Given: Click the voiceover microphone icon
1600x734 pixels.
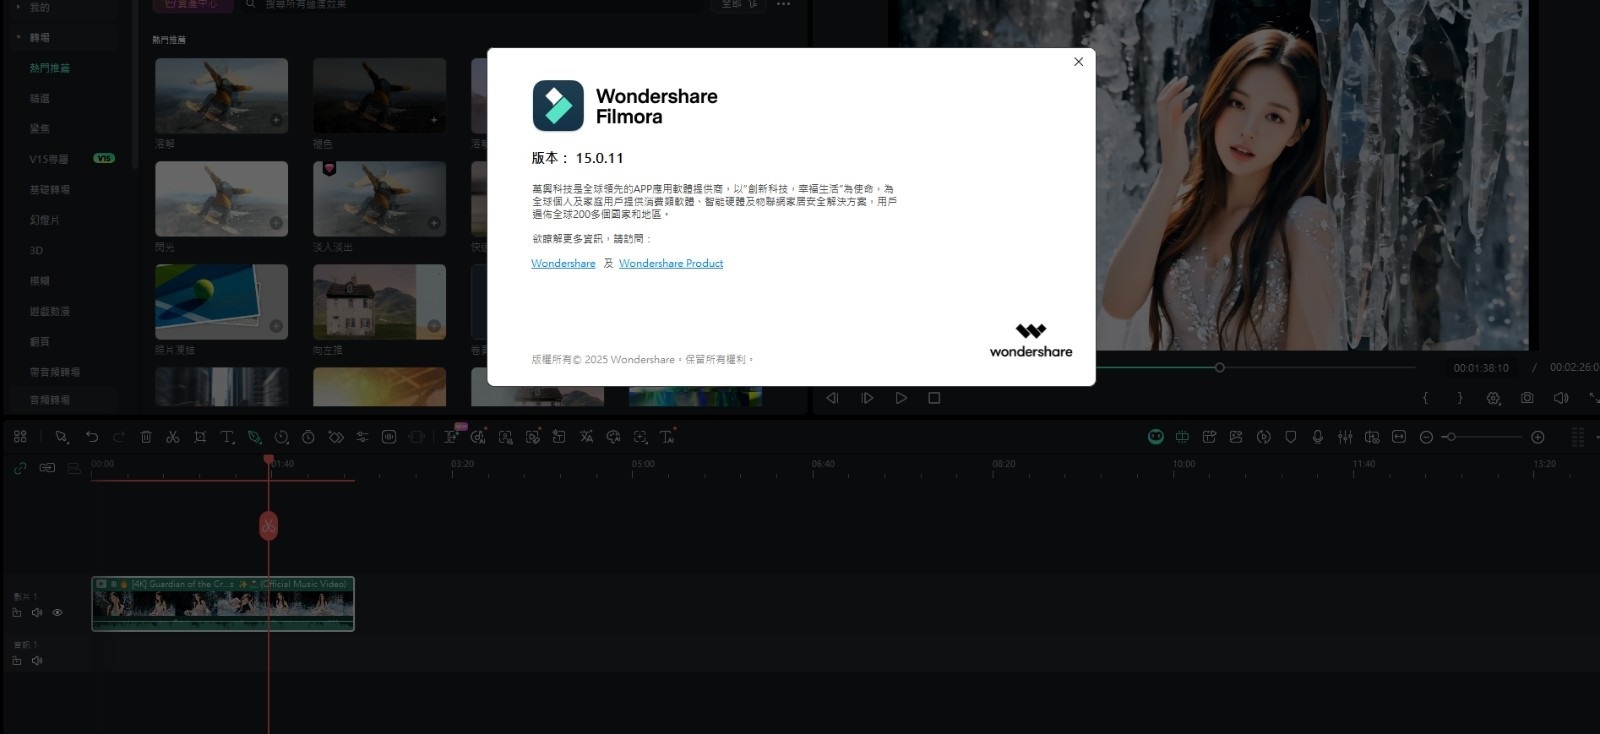Looking at the screenshot, I should tap(1318, 437).
